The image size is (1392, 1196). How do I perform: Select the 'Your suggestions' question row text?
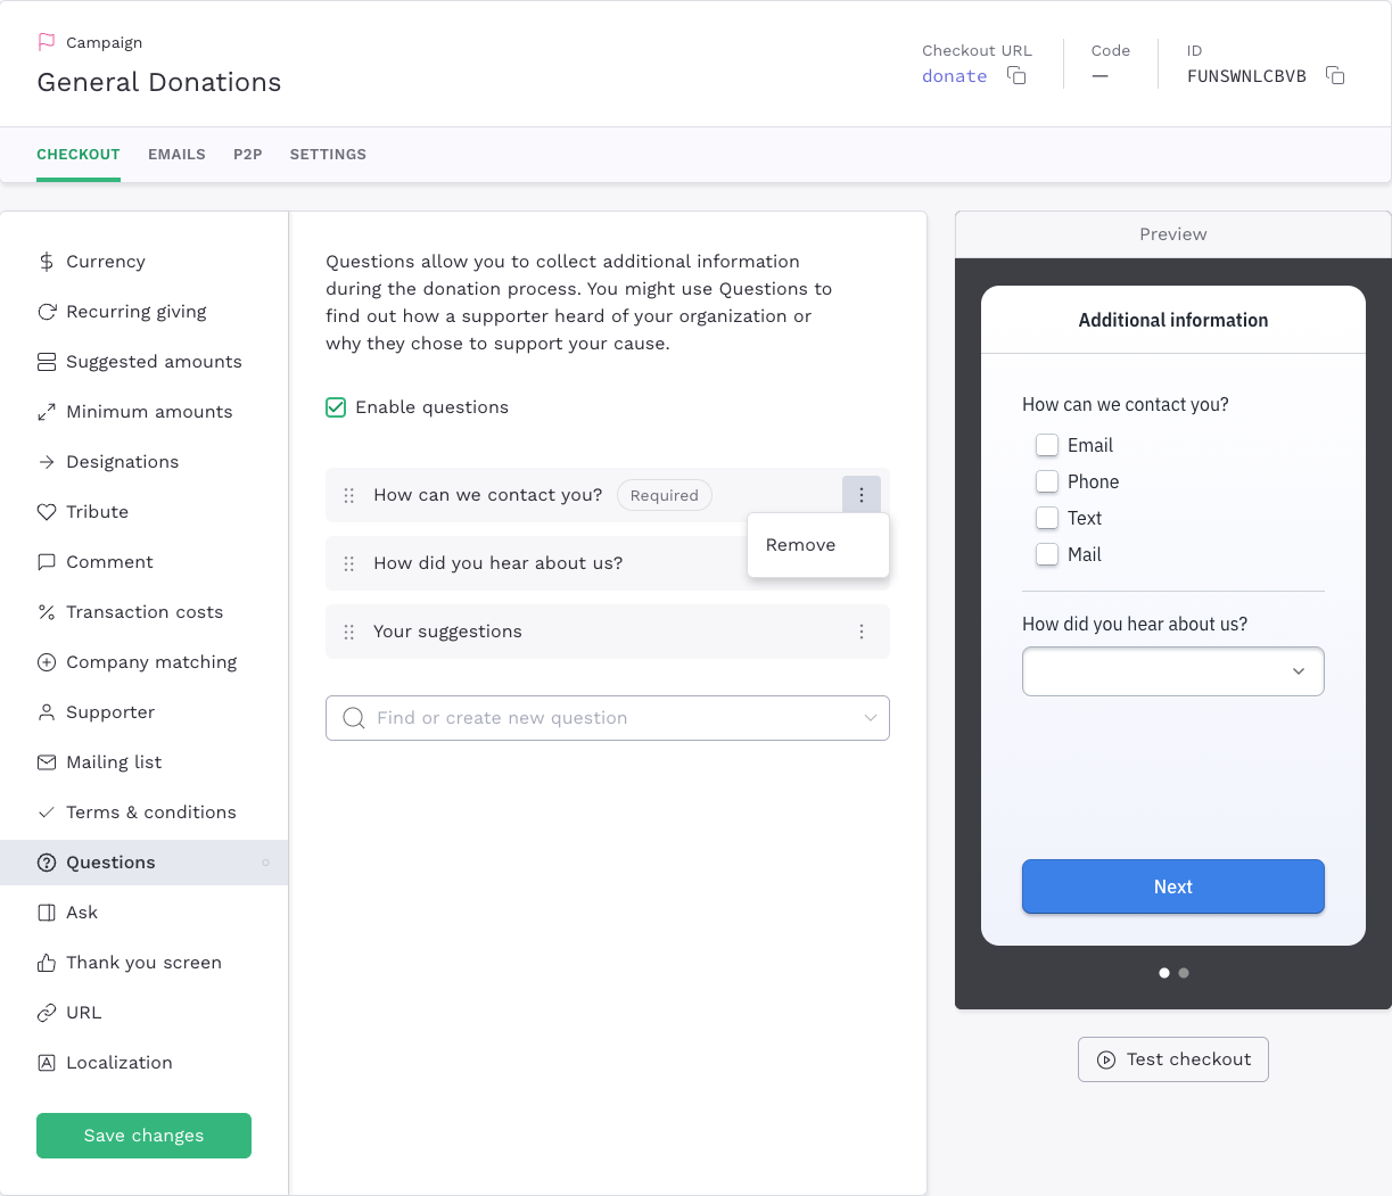[x=447, y=632]
